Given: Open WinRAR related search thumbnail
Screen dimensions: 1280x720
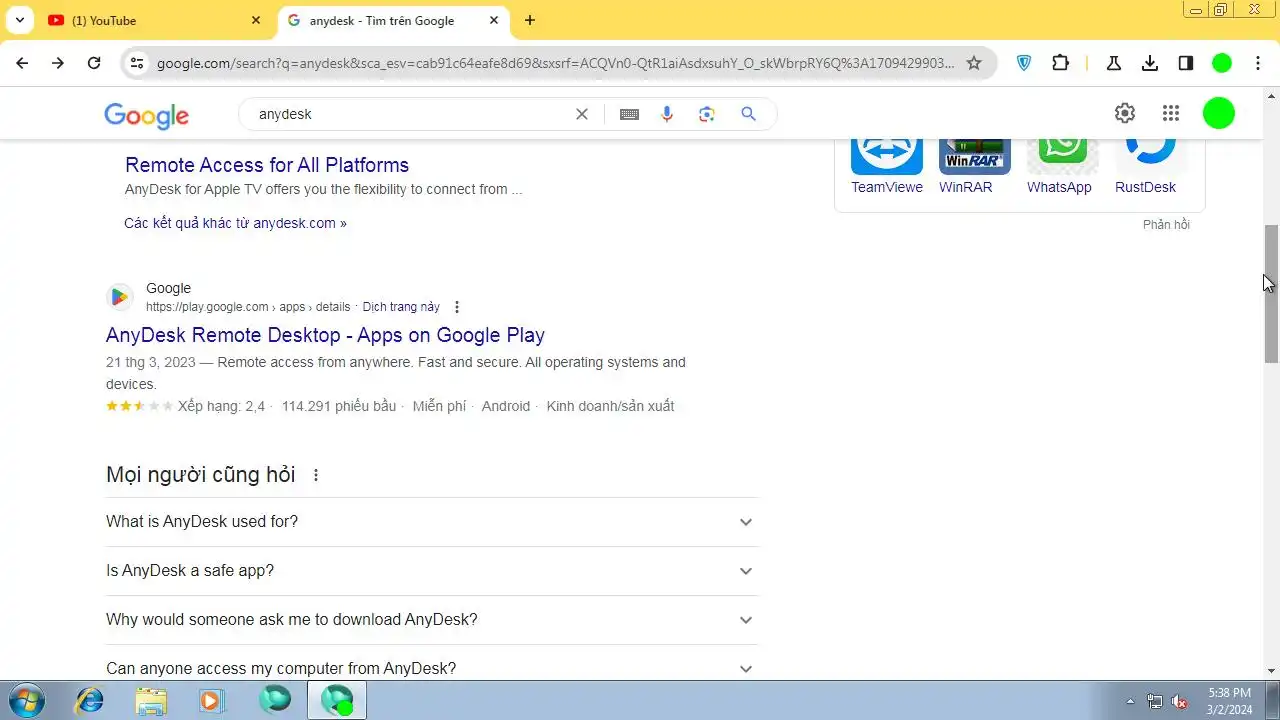Looking at the screenshot, I should [x=975, y=155].
